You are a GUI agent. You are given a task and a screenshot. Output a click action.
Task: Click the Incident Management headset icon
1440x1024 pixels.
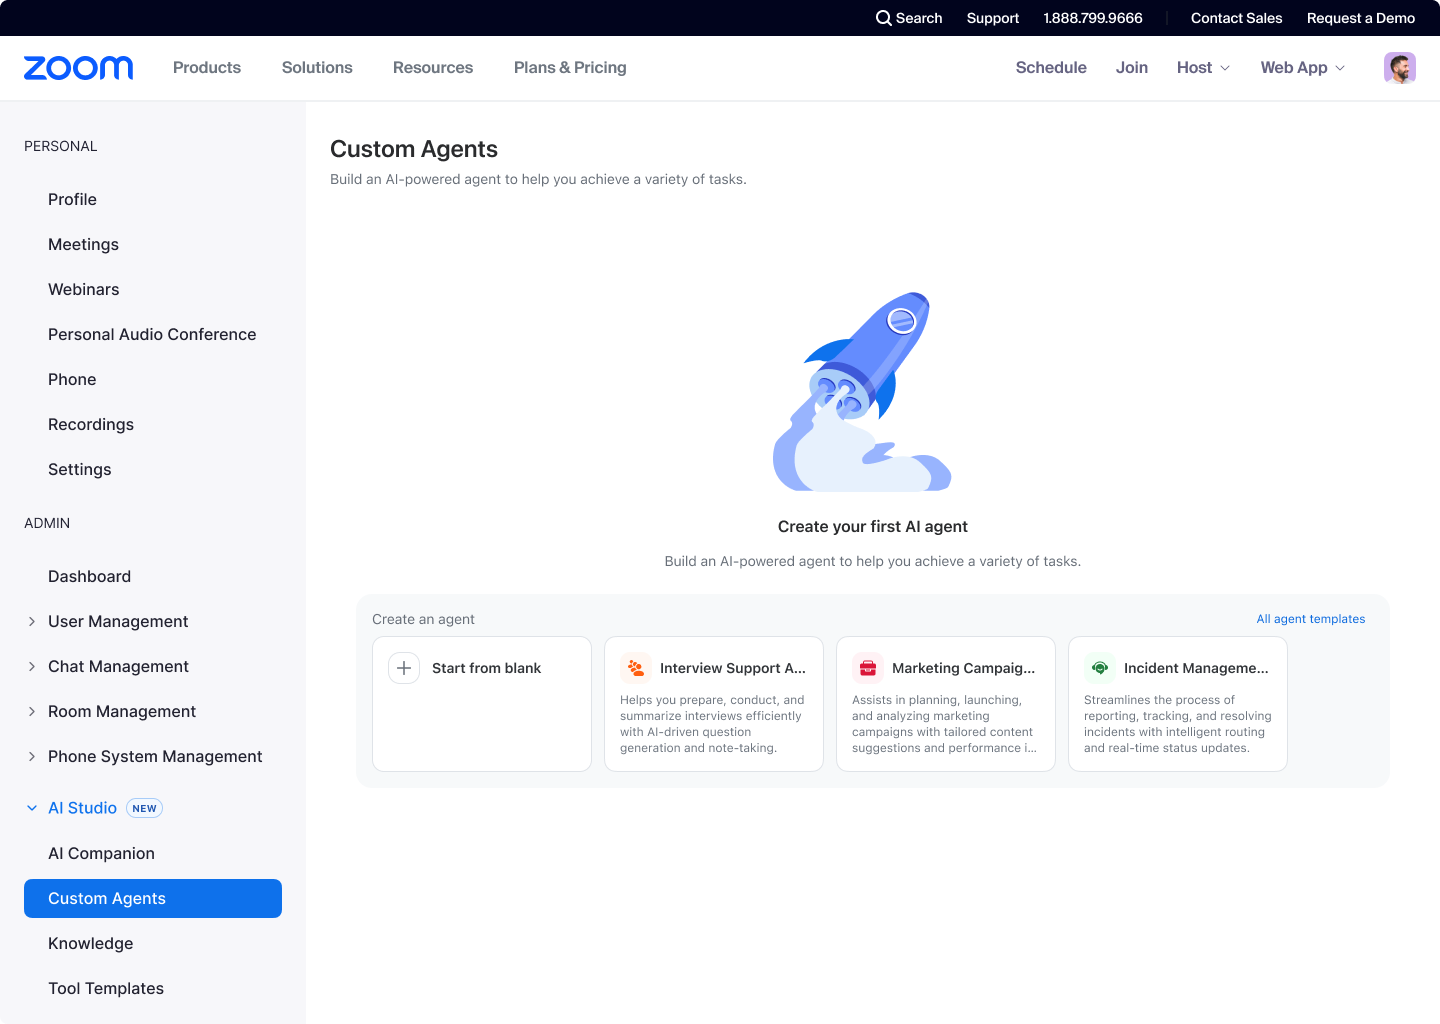pyautogui.click(x=1100, y=668)
